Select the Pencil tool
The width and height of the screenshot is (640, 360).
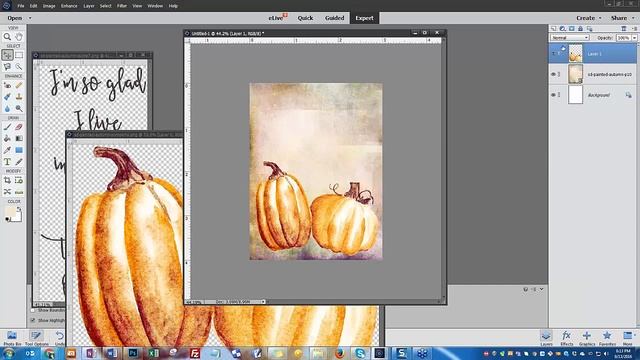[19, 162]
